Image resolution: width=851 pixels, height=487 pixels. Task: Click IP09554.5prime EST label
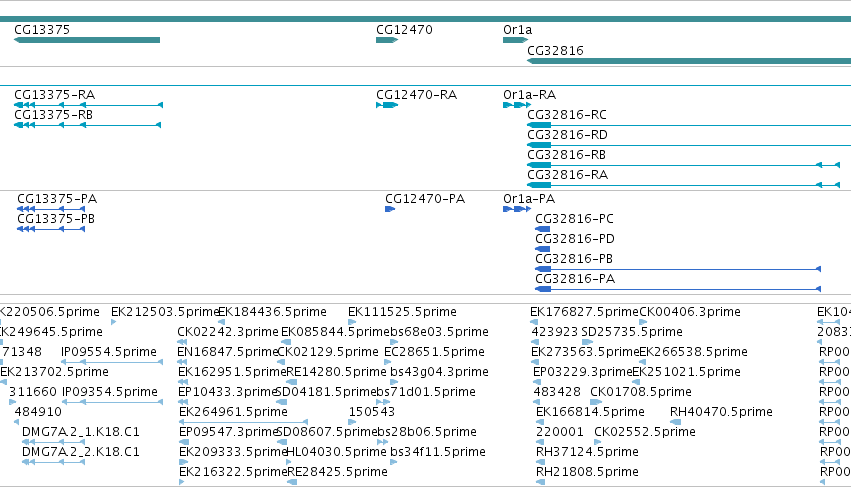pos(109,352)
